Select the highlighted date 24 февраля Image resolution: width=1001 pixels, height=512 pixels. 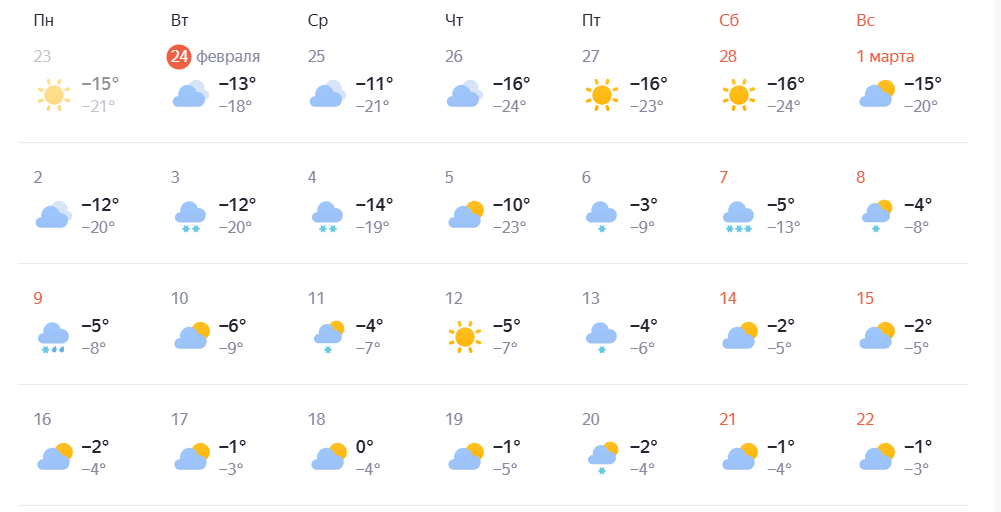click(x=179, y=56)
